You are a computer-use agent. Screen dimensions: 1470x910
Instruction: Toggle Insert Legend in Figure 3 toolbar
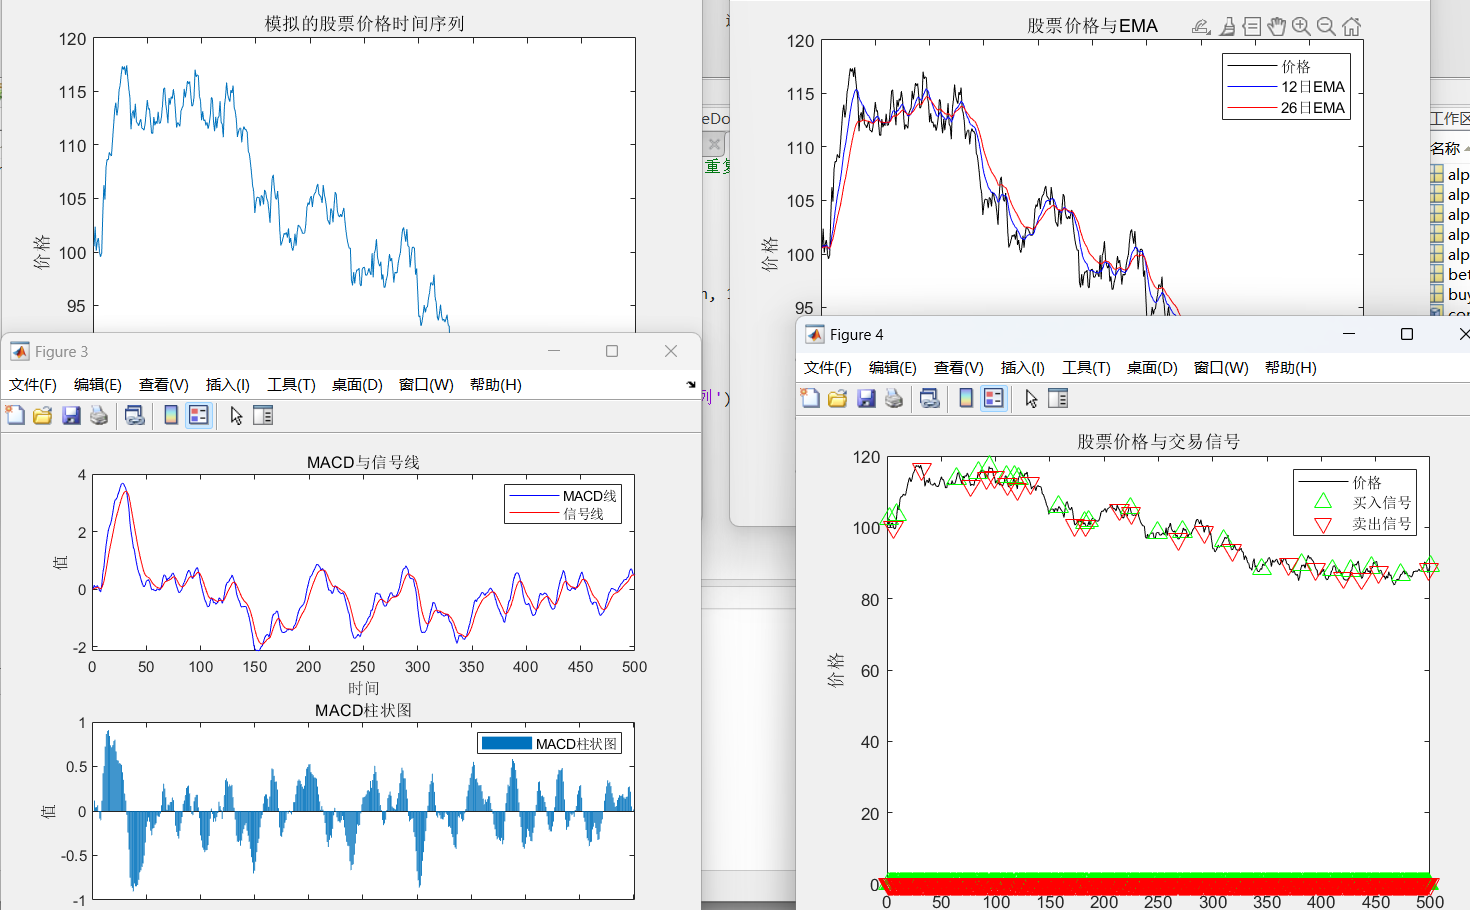click(199, 415)
